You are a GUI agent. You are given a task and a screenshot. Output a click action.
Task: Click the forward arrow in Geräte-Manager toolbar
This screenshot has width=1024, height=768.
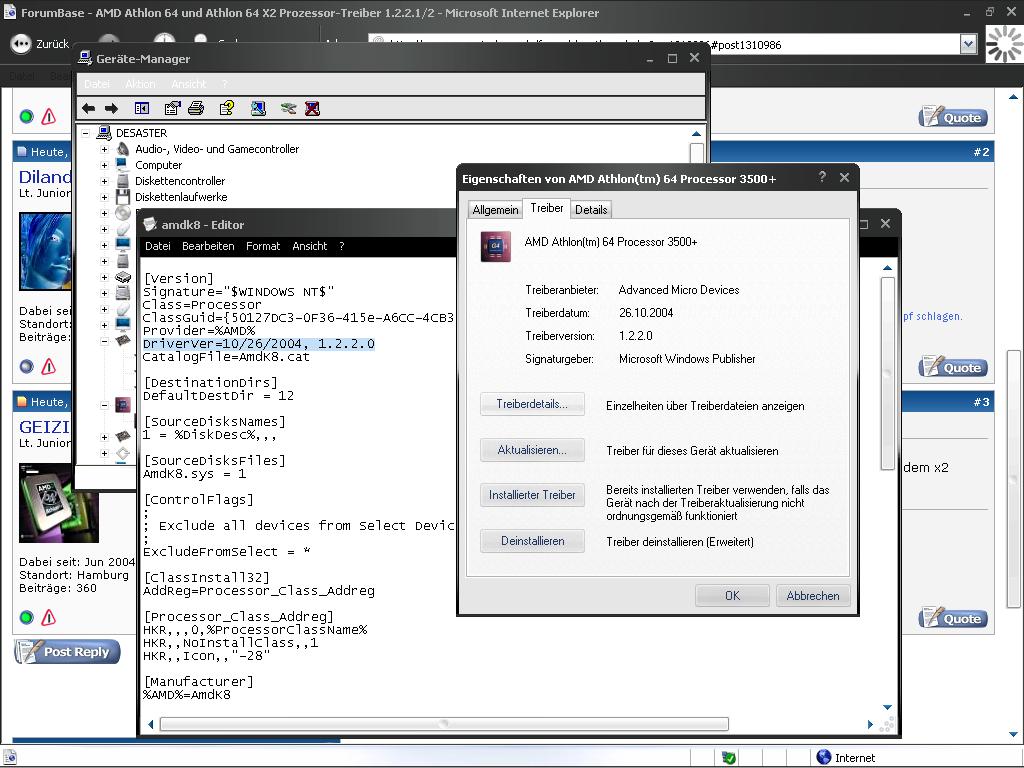point(112,108)
